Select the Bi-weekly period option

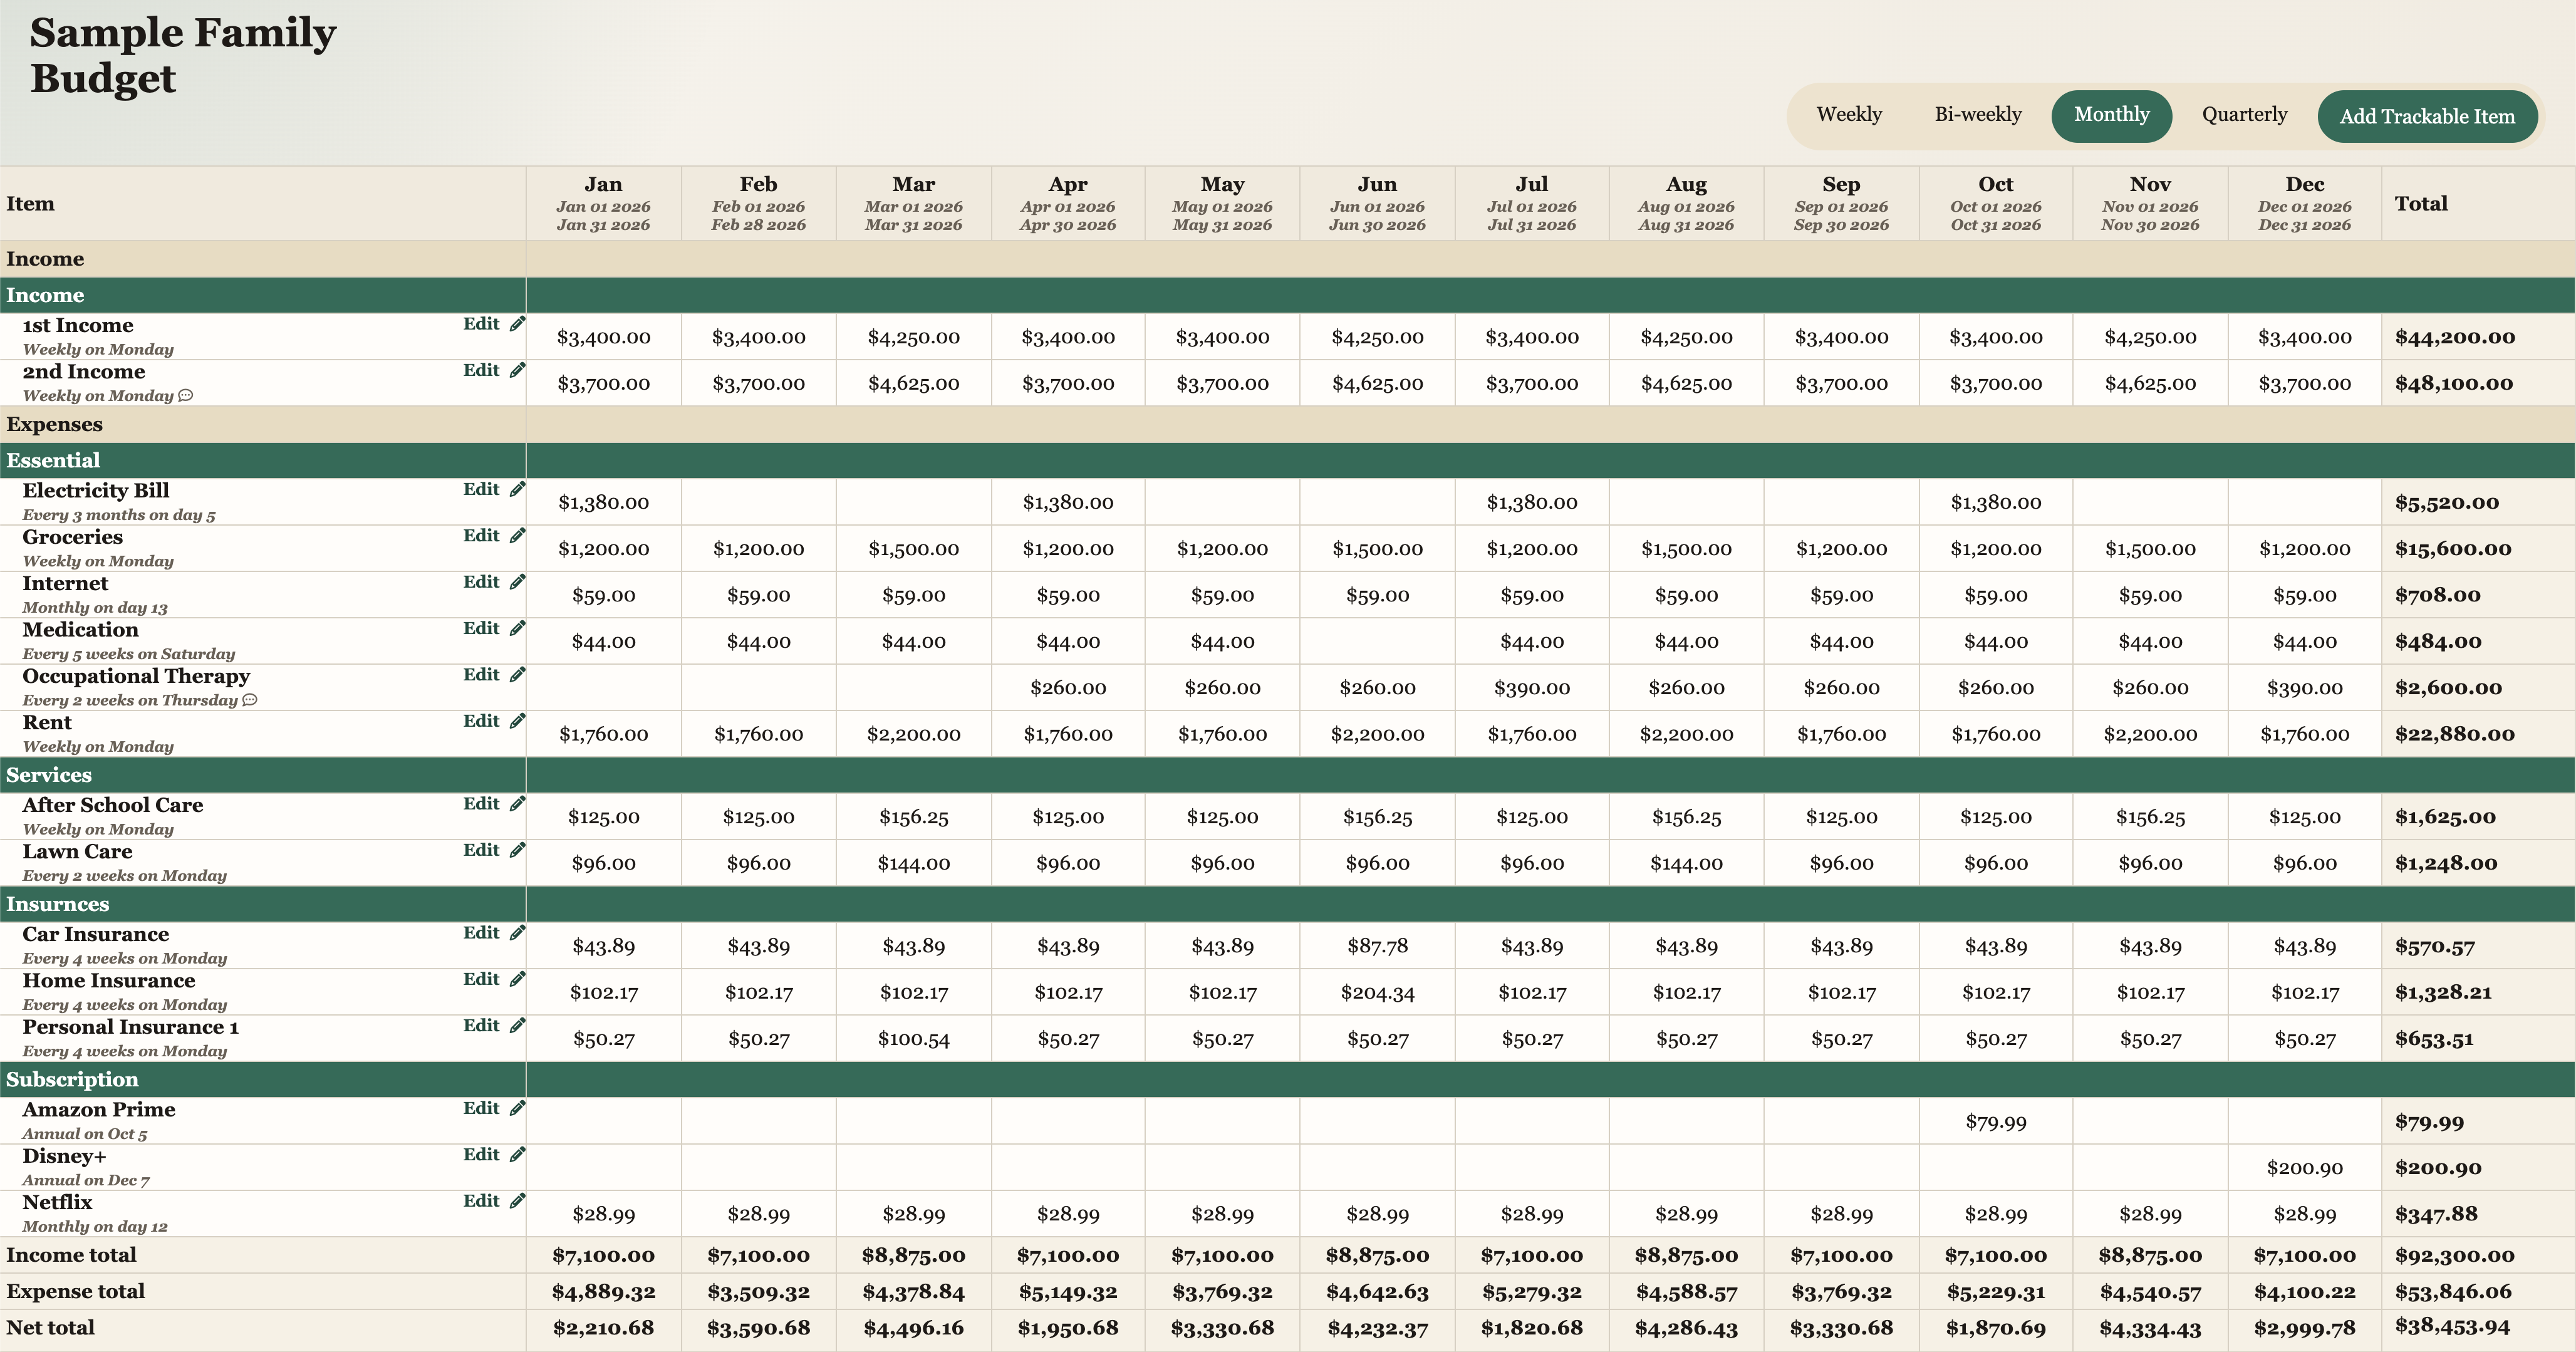coord(1977,115)
